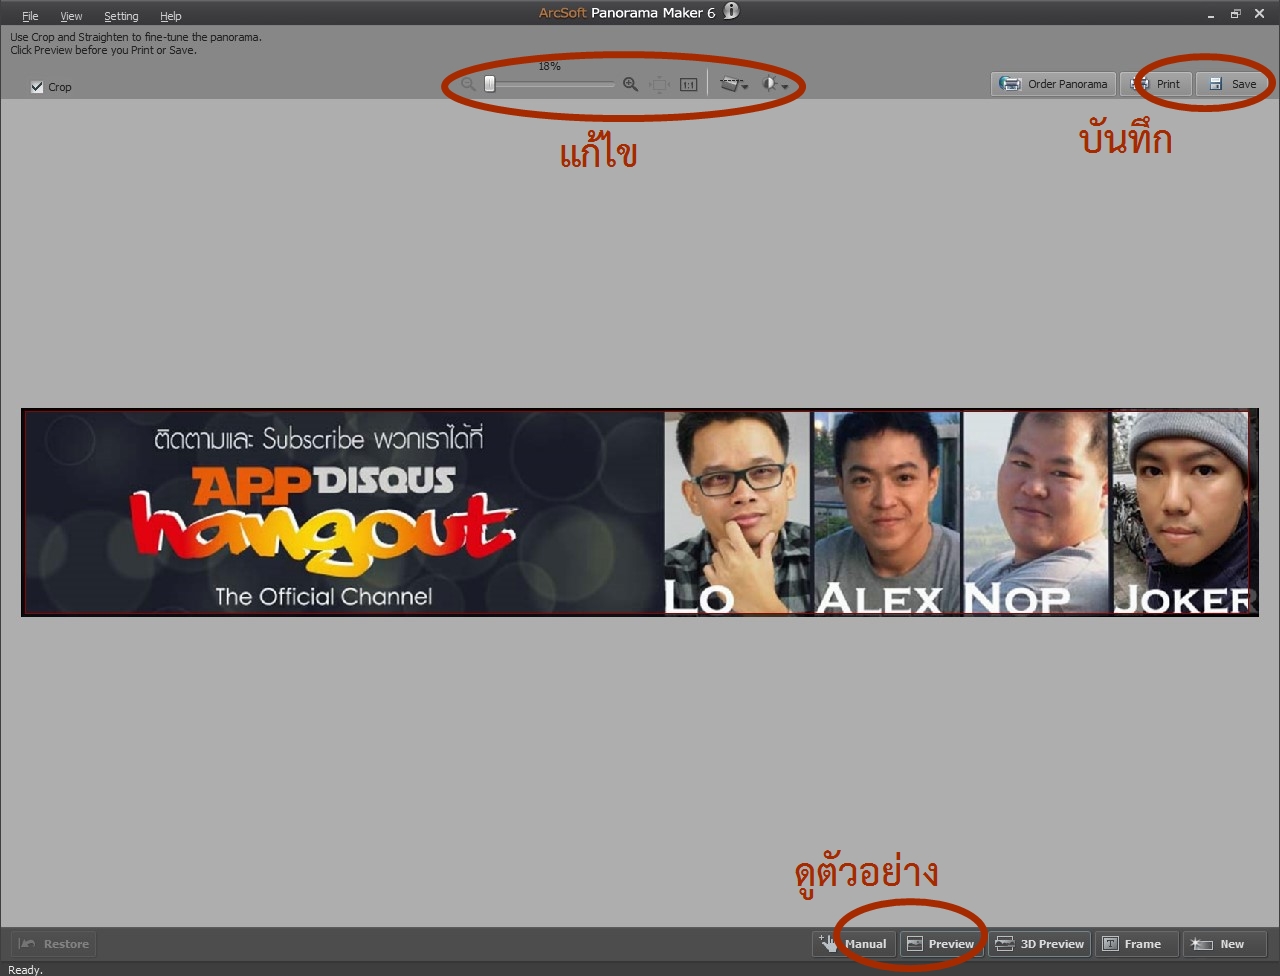1280x976 pixels.
Task: Click the zoom in magnifier icon
Action: click(x=630, y=85)
